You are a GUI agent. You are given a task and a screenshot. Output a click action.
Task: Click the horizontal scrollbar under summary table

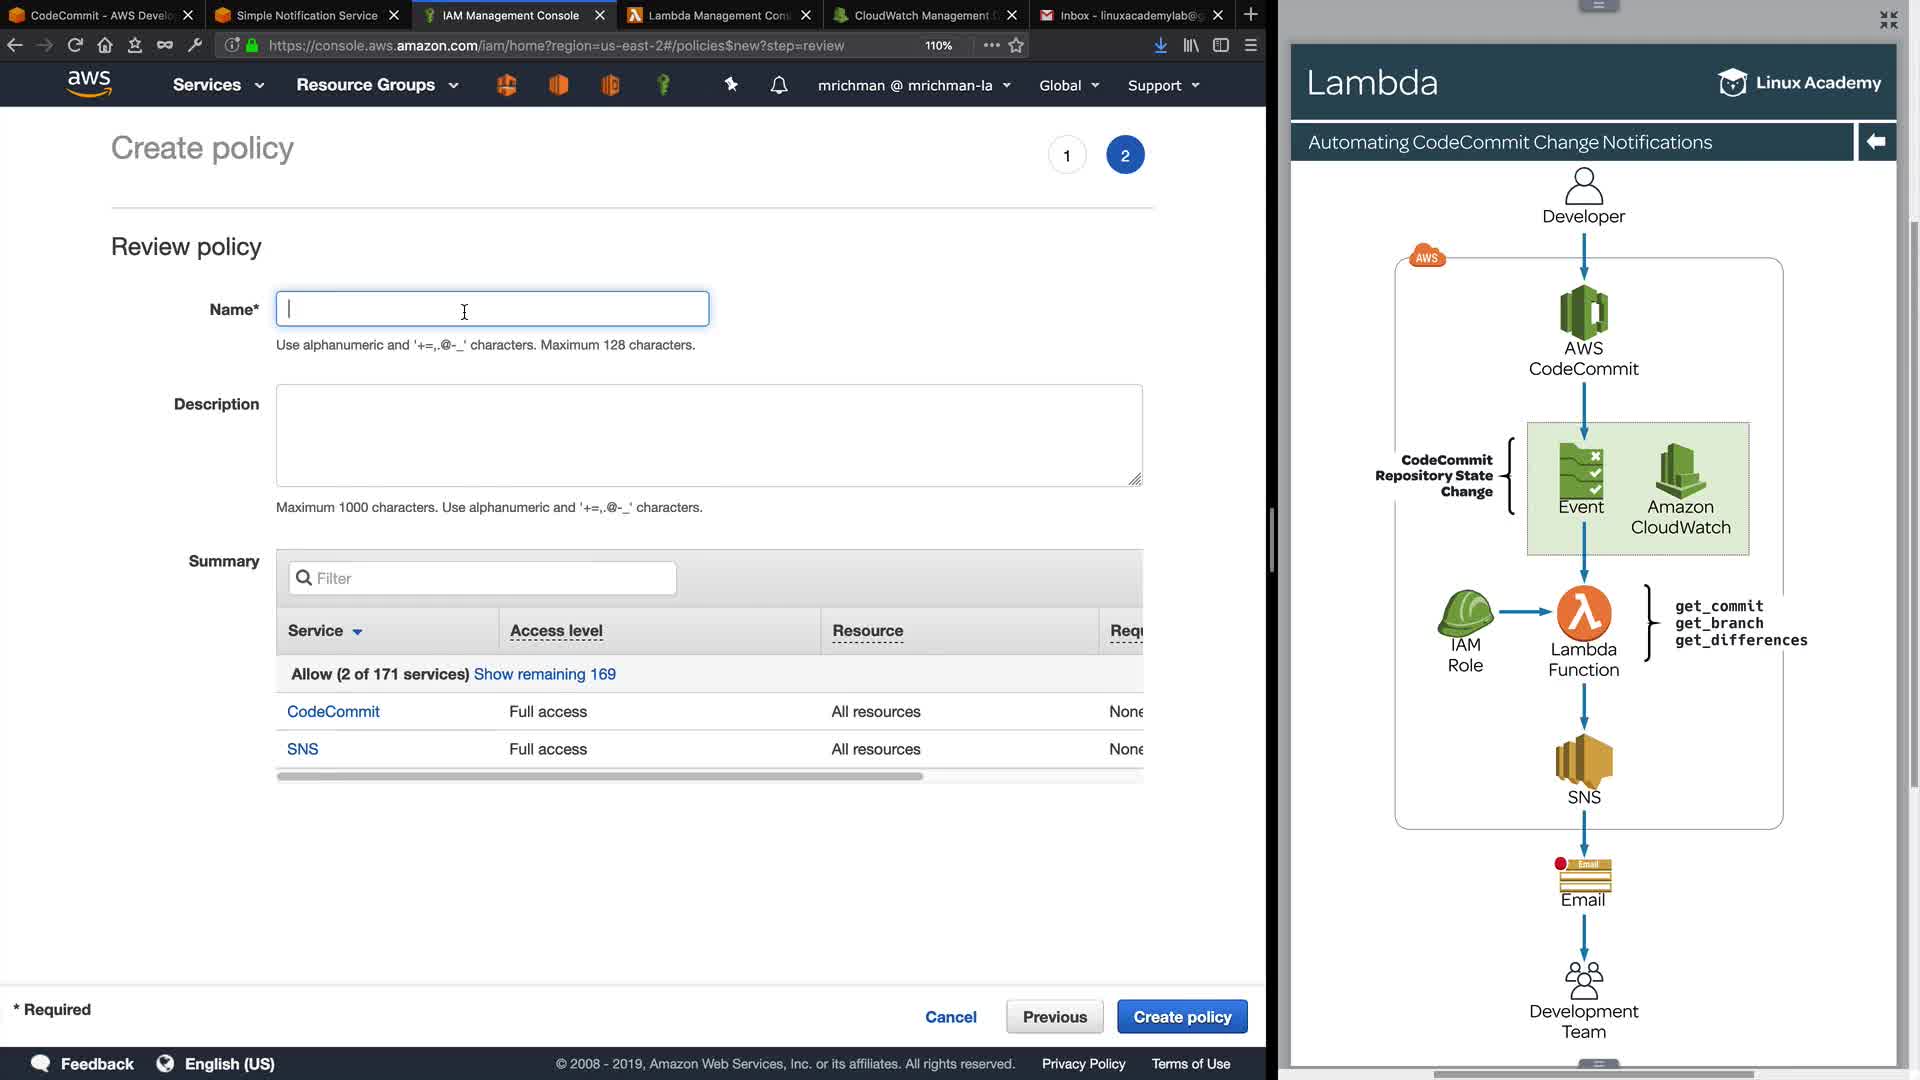[600, 776]
